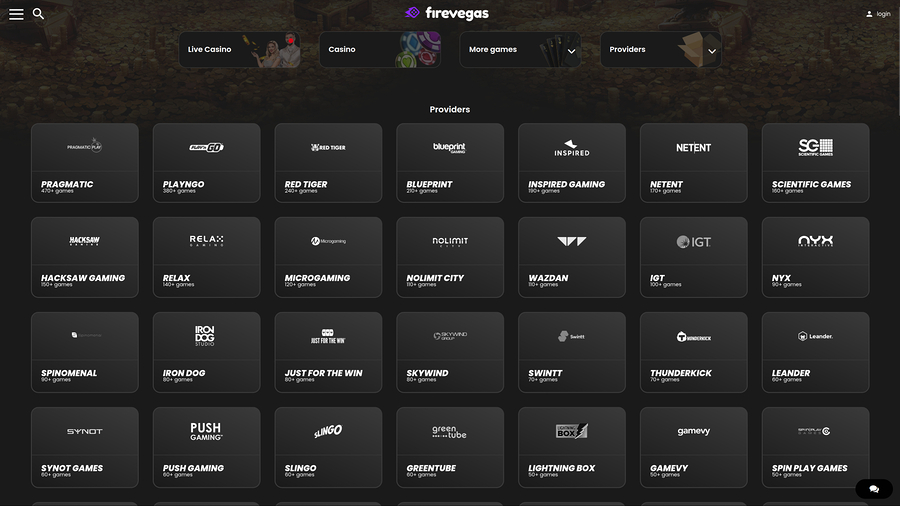Select the More games menu label
This screenshot has height=506, width=900.
coord(492,49)
